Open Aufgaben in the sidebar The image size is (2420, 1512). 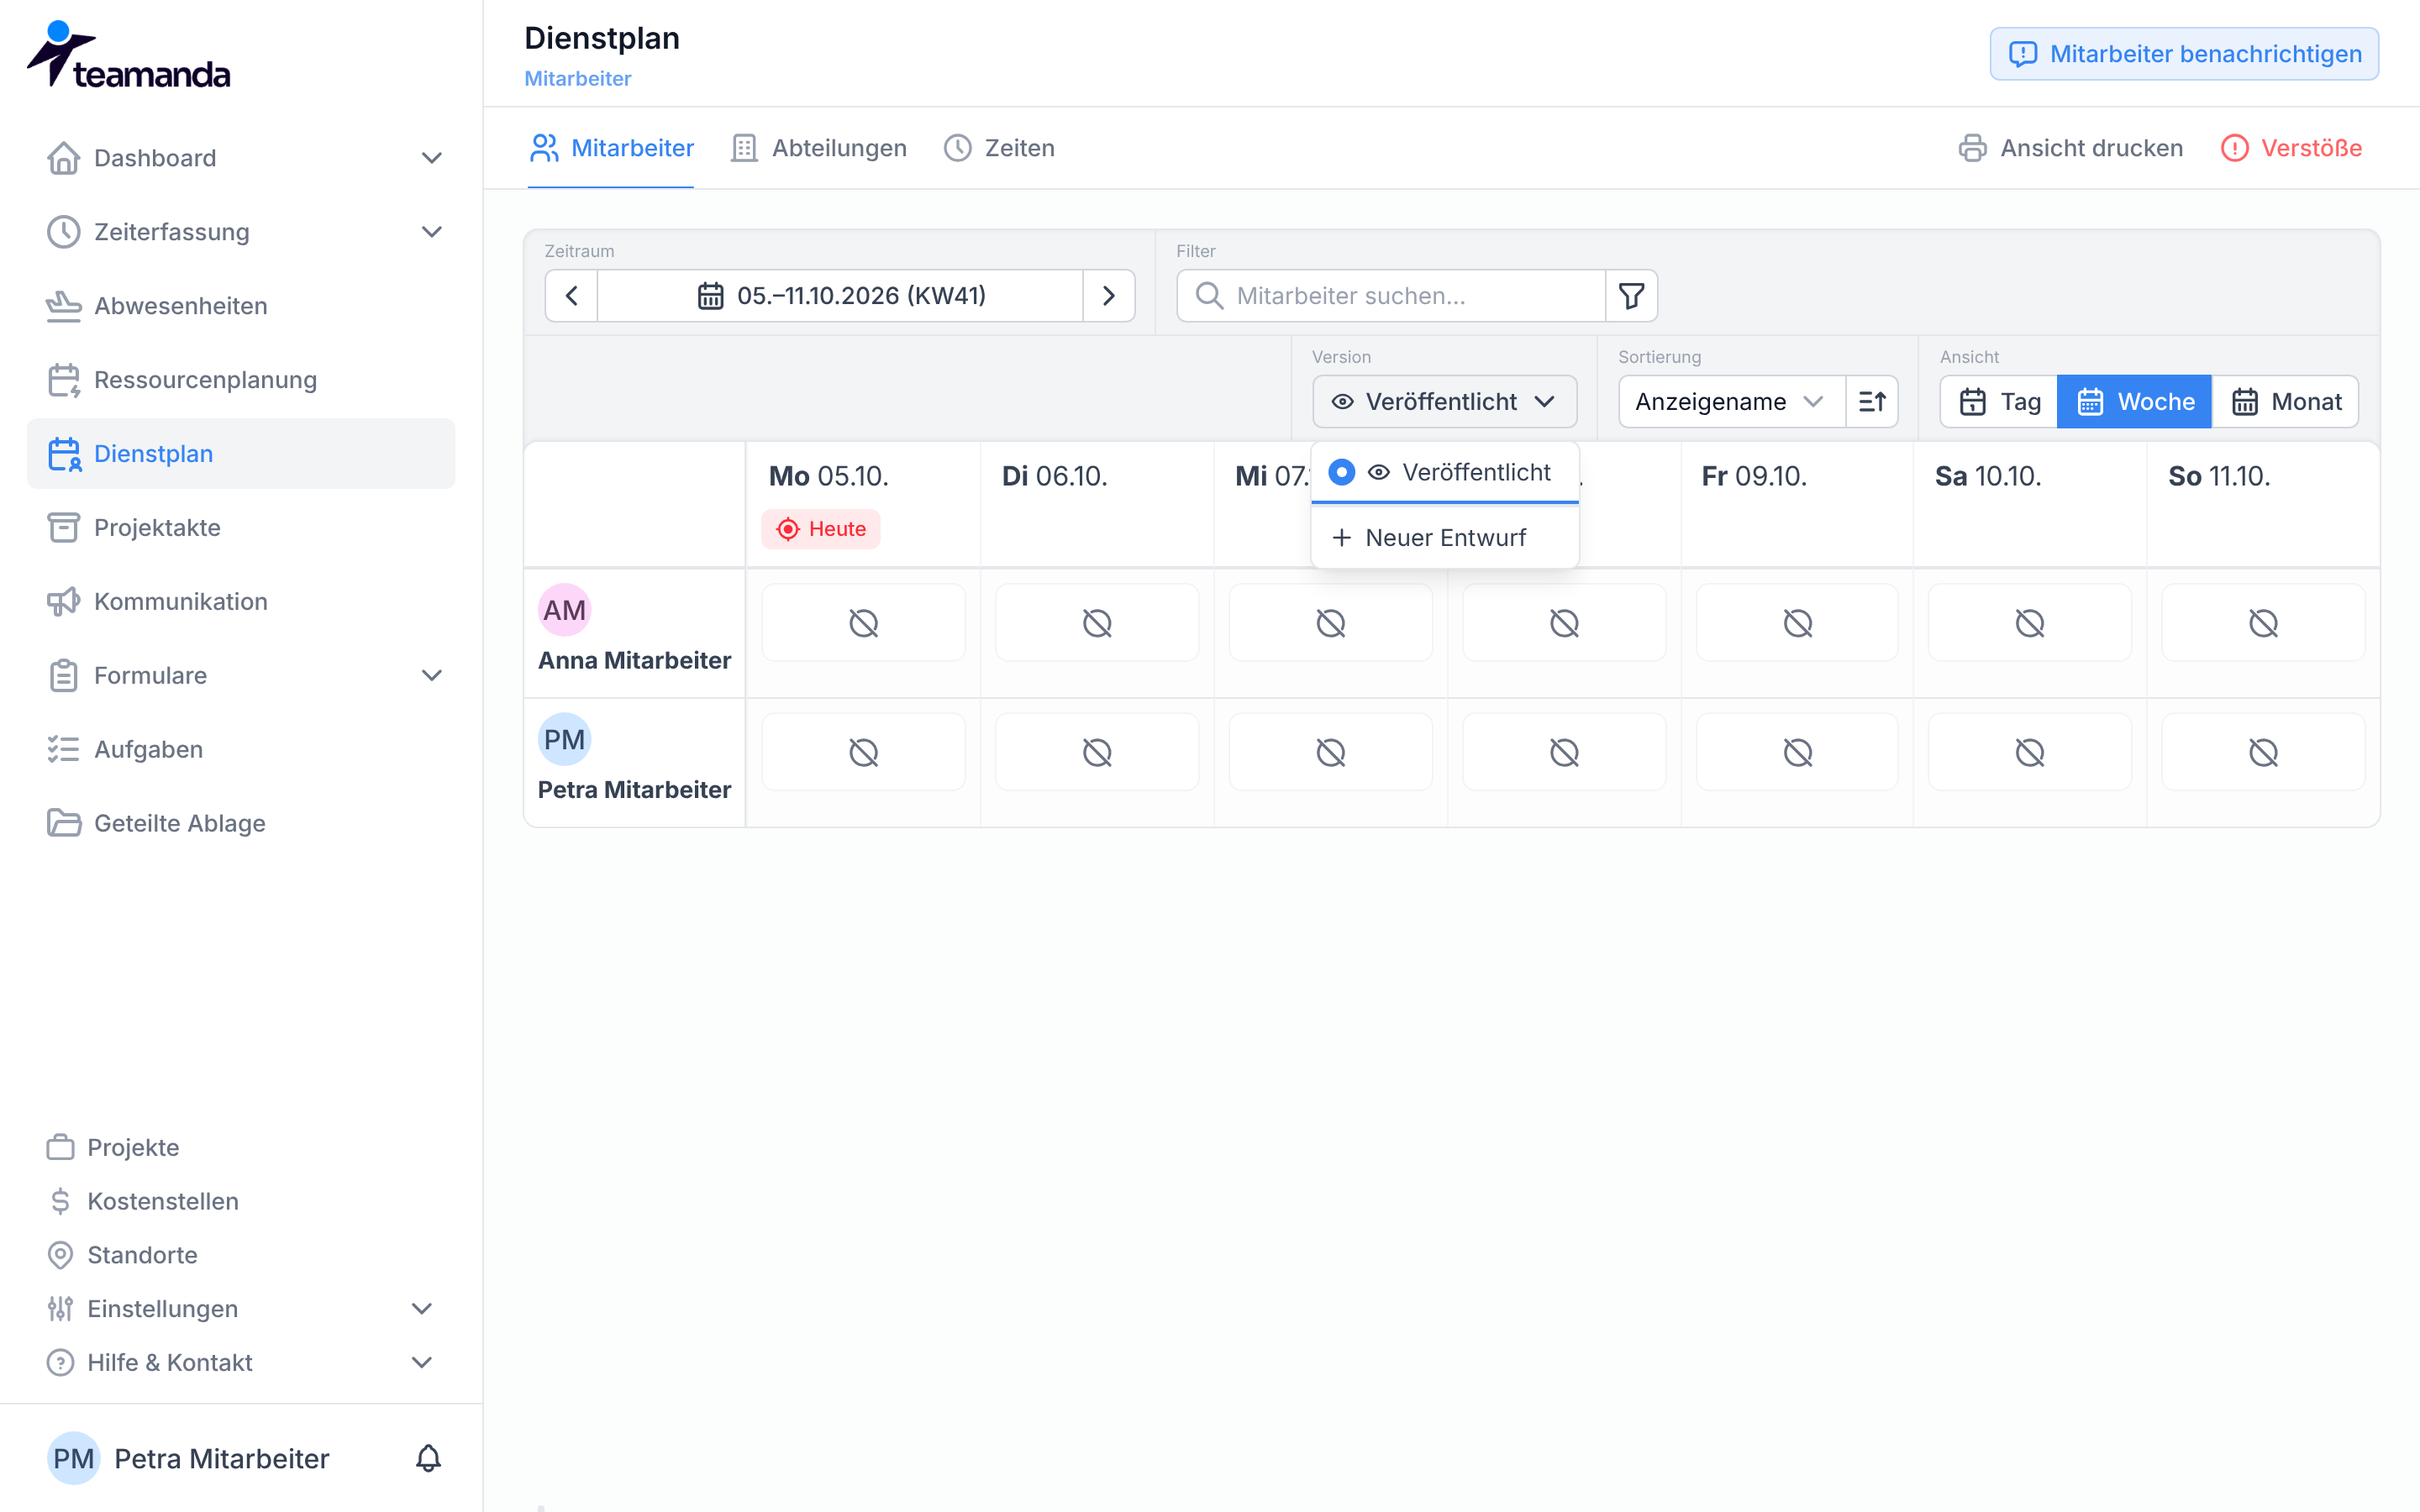tap(241, 749)
